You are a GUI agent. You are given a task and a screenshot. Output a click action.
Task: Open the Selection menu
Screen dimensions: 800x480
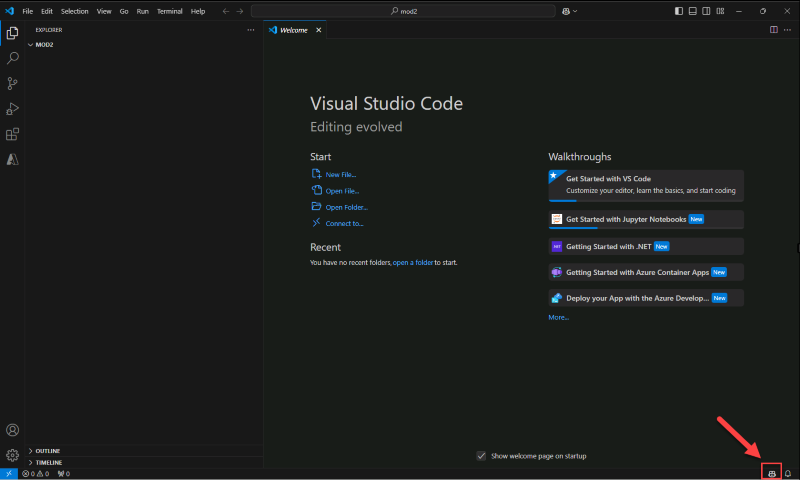point(75,11)
